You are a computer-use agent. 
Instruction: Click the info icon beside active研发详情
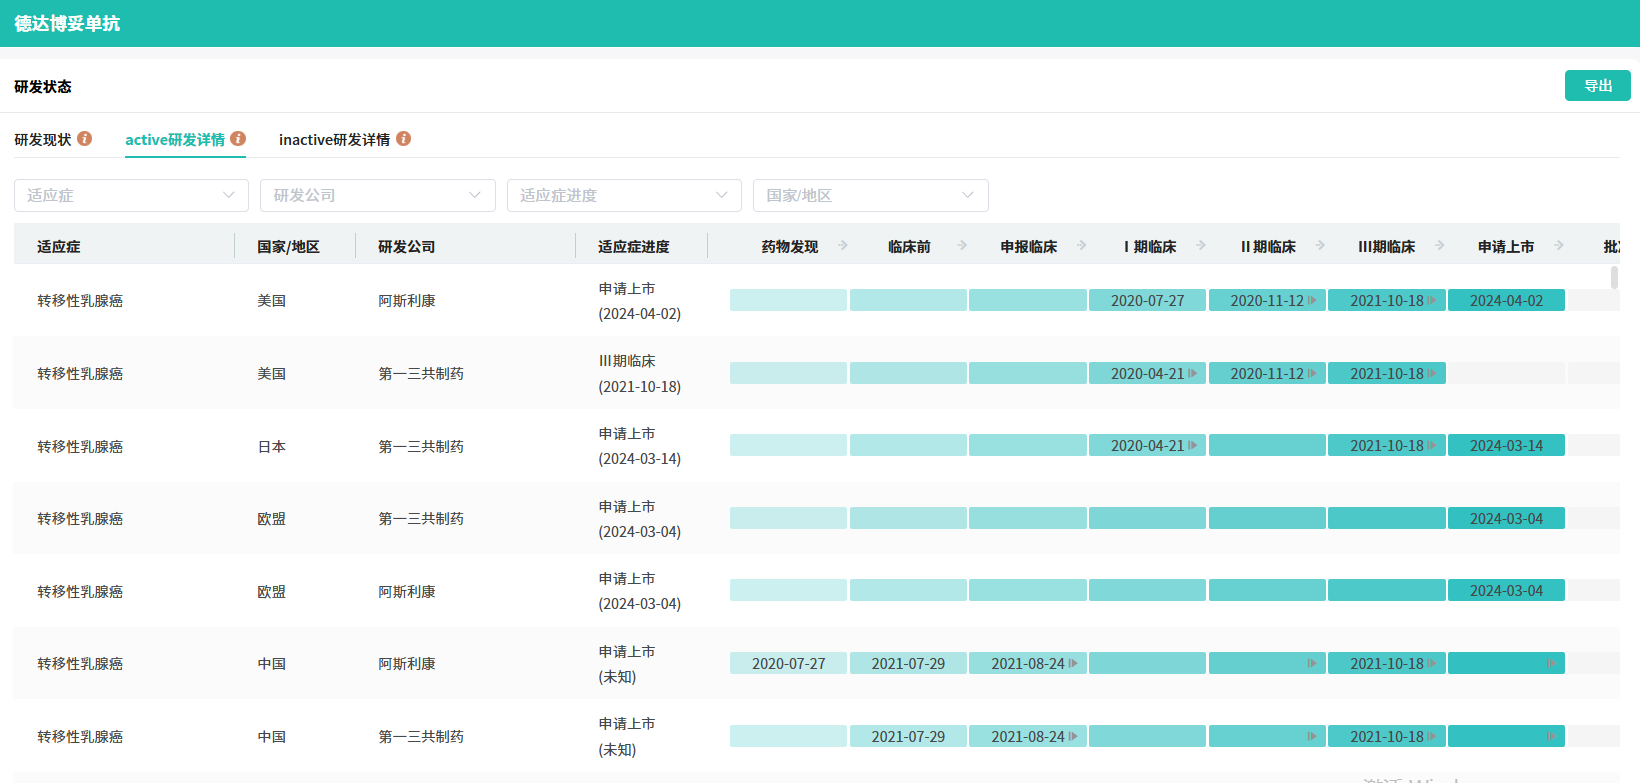(238, 139)
